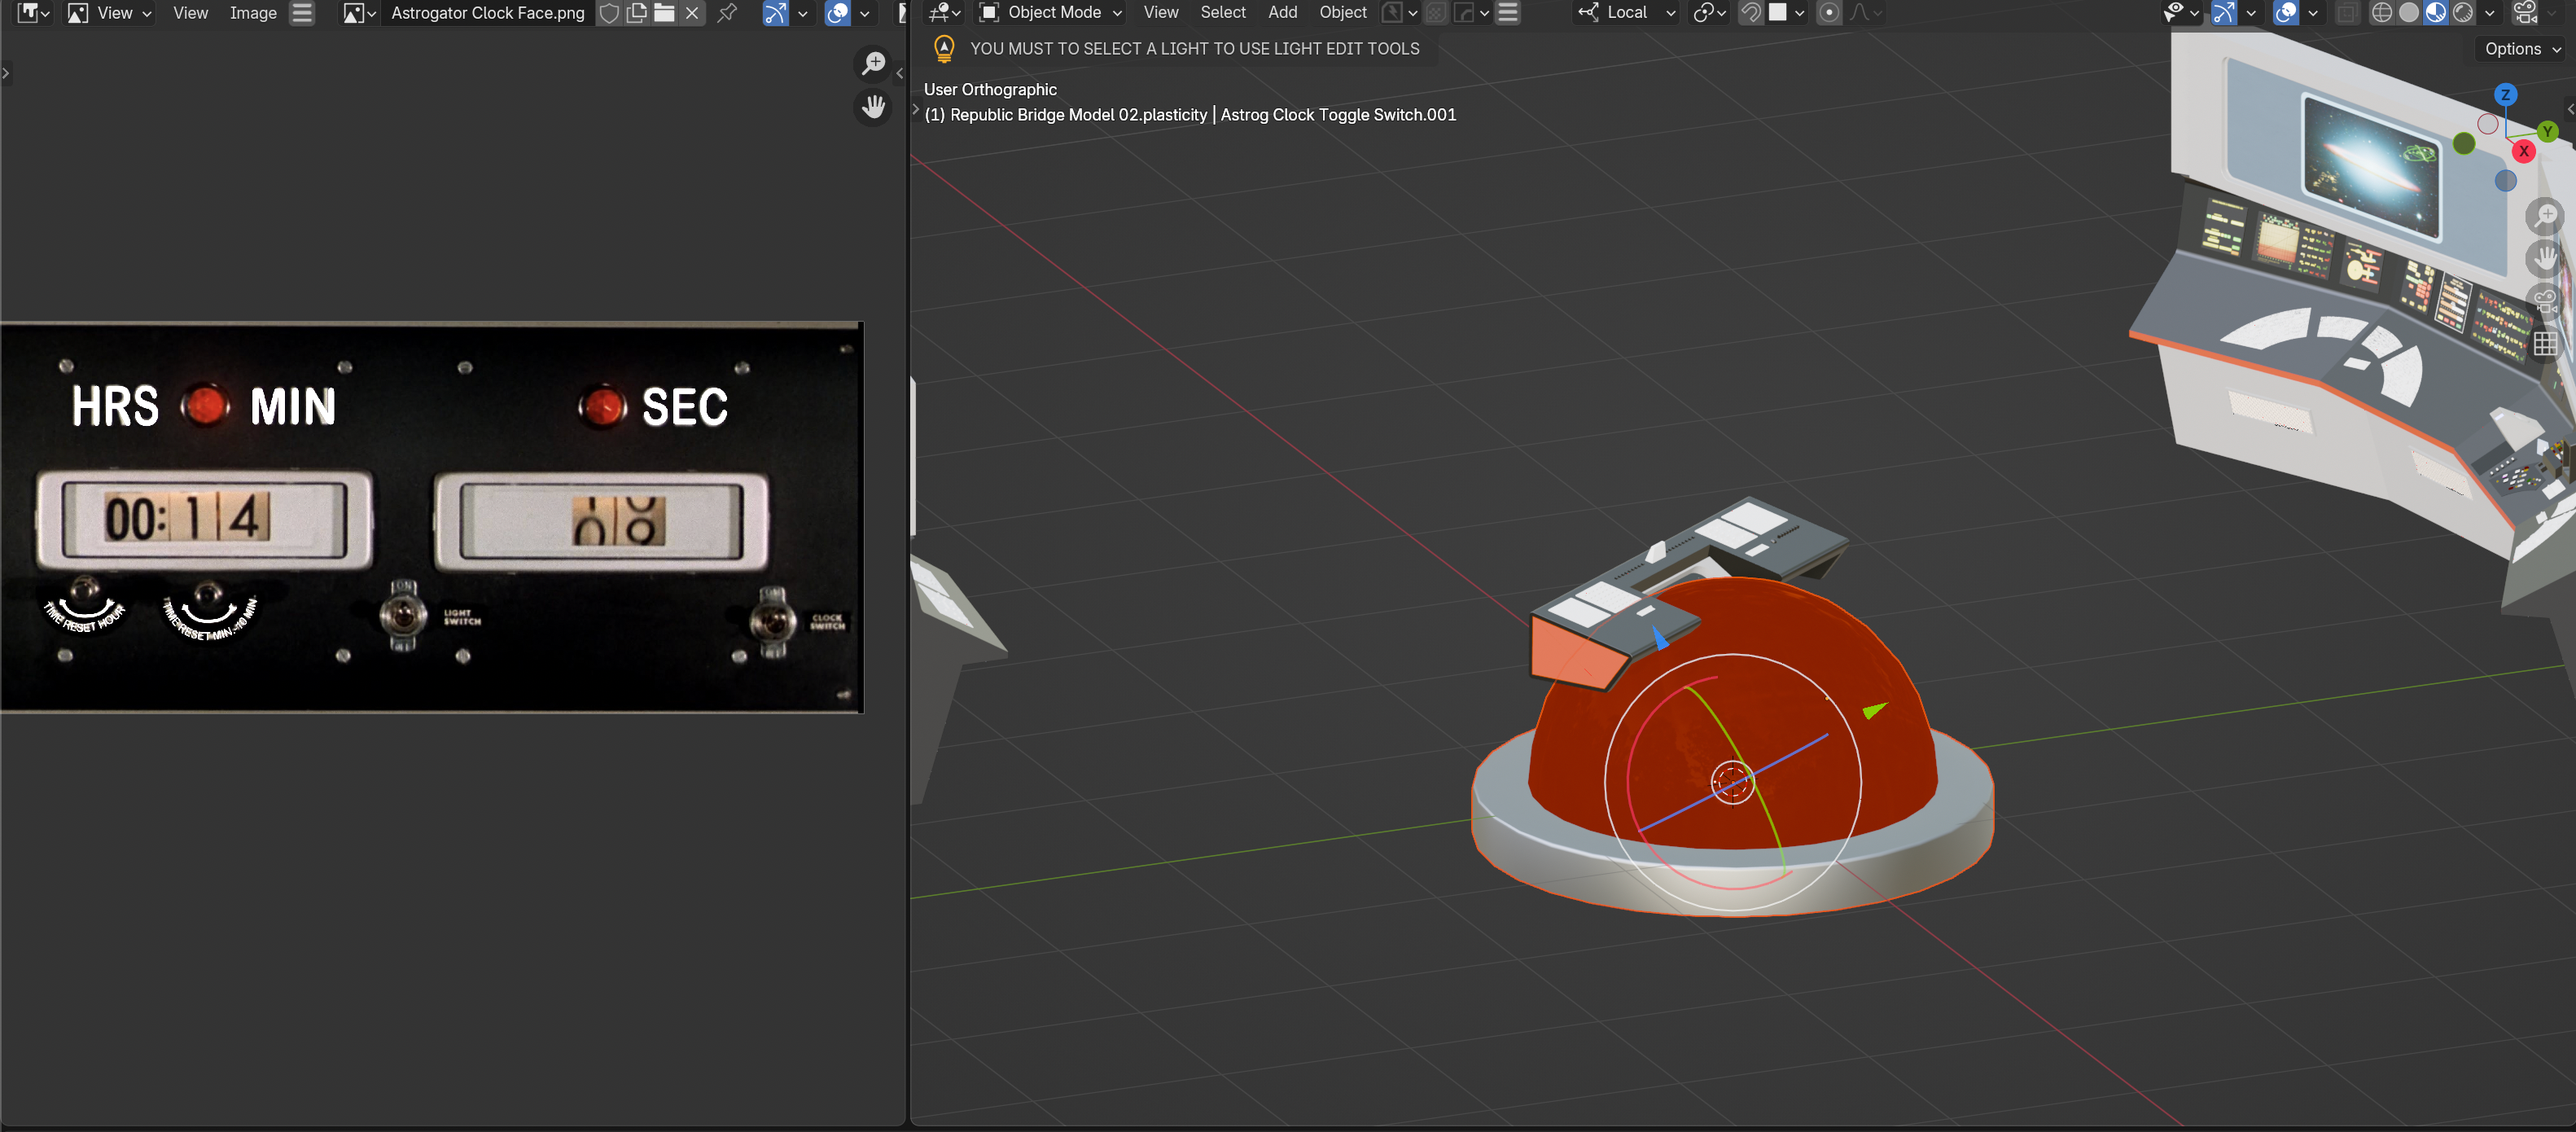Open the Add menu
Viewport: 2576px width, 1132px height.
[x=1283, y=13]
